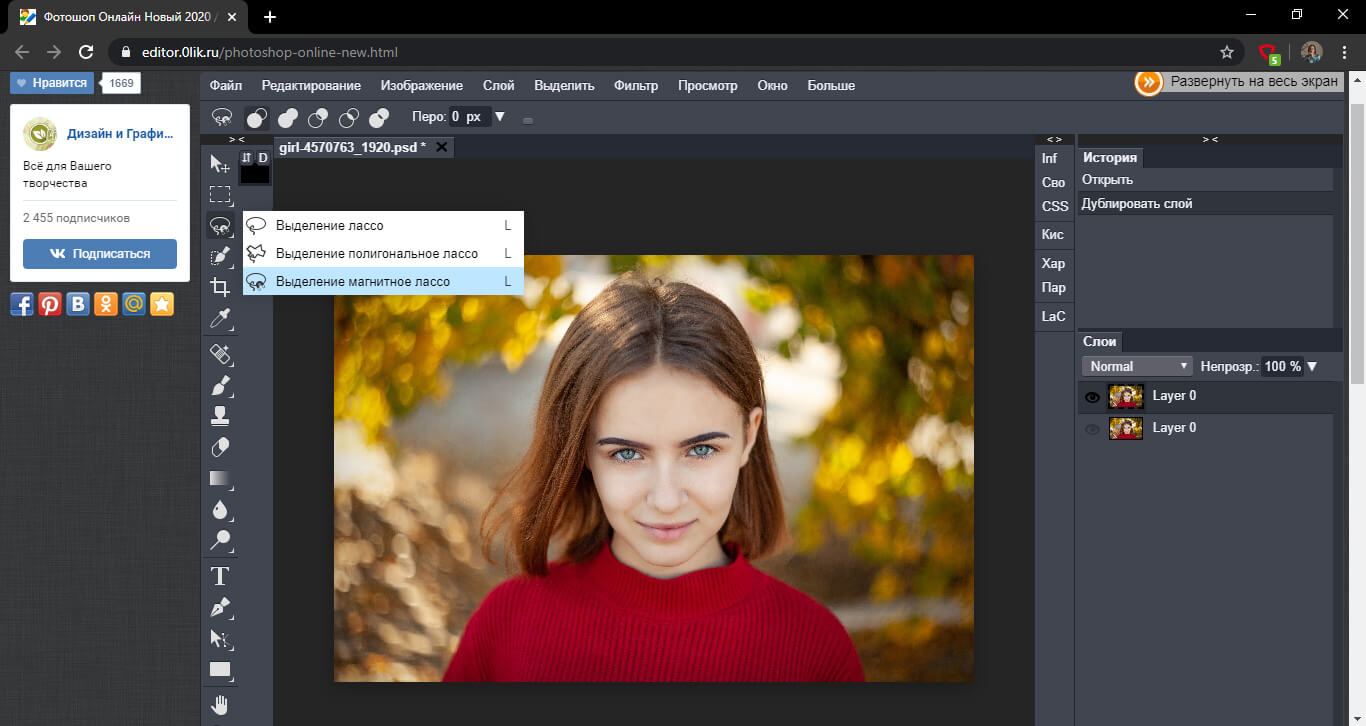Activate the Hand pan tool
This screenshot has height=726, width=1366.
220,705
